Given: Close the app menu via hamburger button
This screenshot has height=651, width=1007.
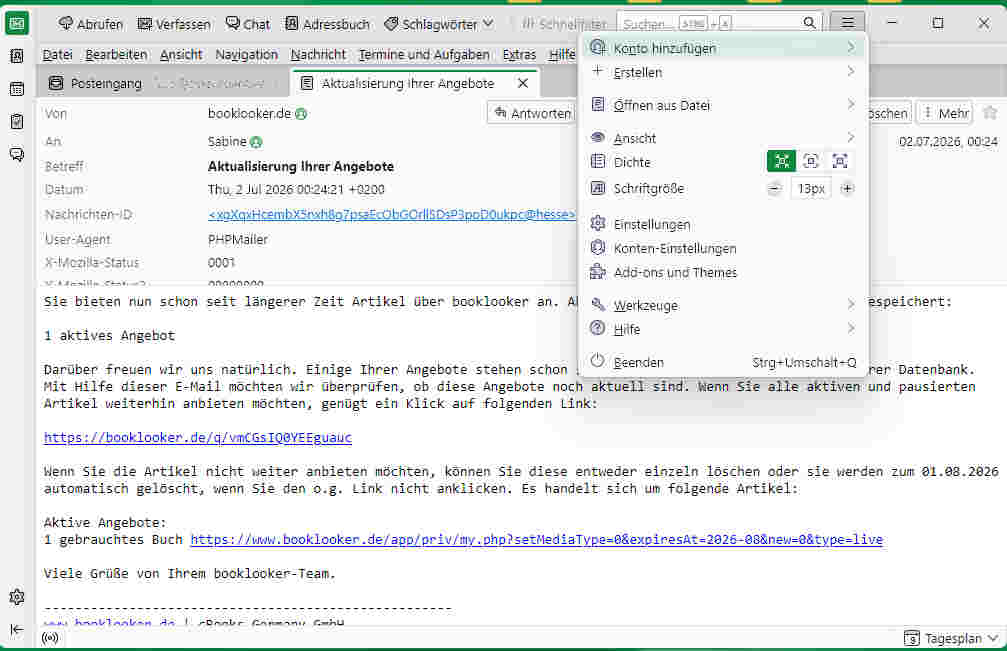Looking at the screenshot, I should [848, 23].
